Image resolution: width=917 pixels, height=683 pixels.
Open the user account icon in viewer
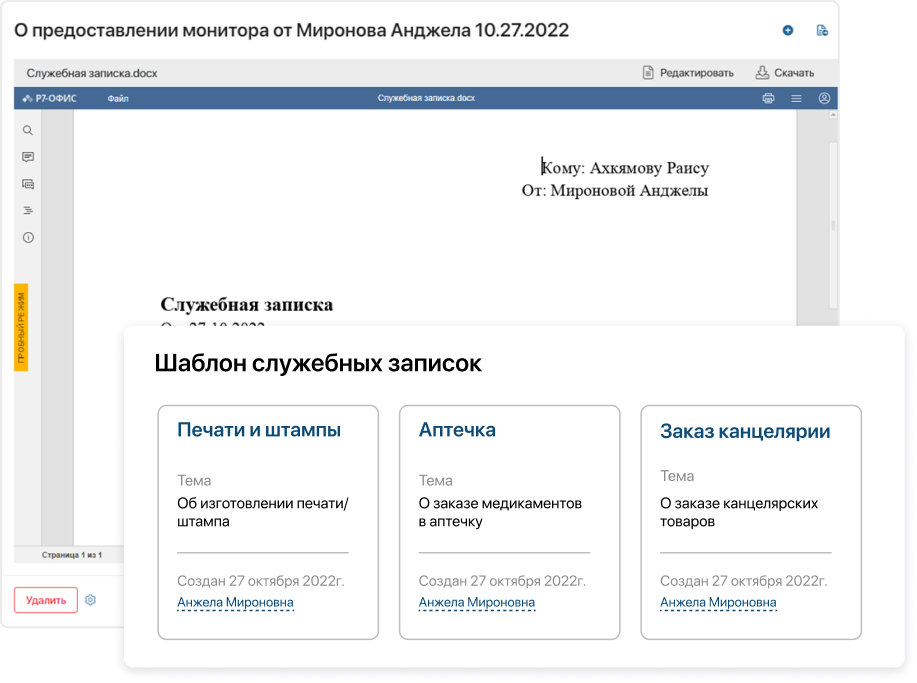pyautogui.click(x=822, y=98)
